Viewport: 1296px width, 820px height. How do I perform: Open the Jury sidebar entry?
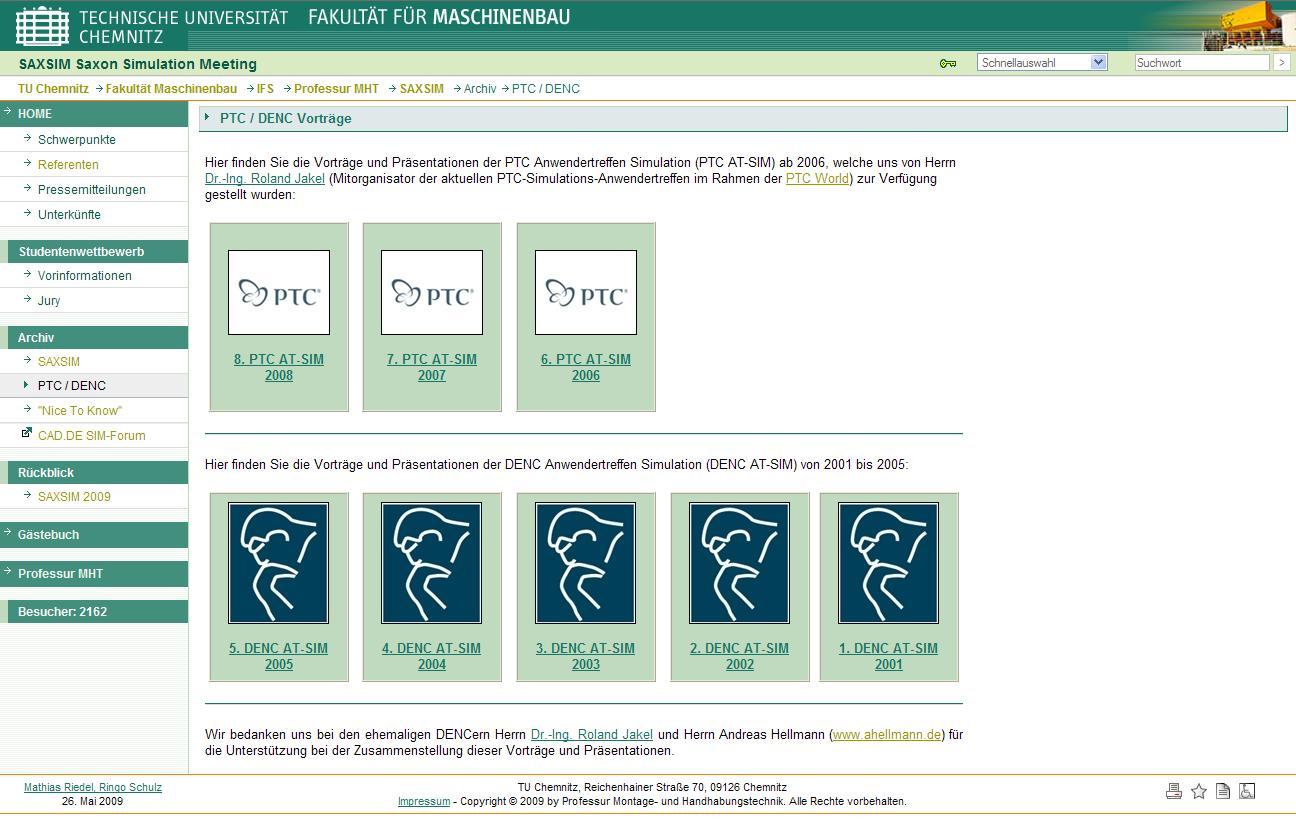point(49,301)
